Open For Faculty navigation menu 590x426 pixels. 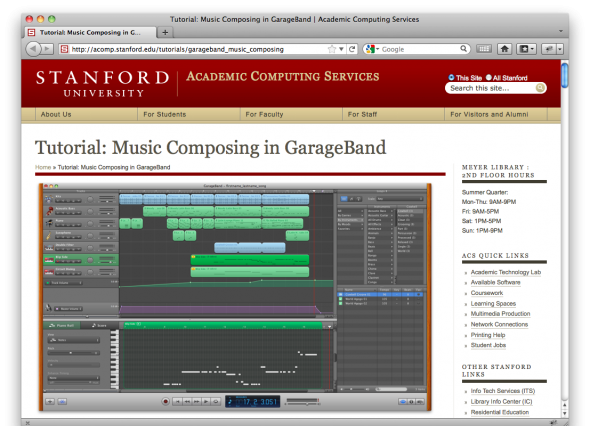click(264, 114)
